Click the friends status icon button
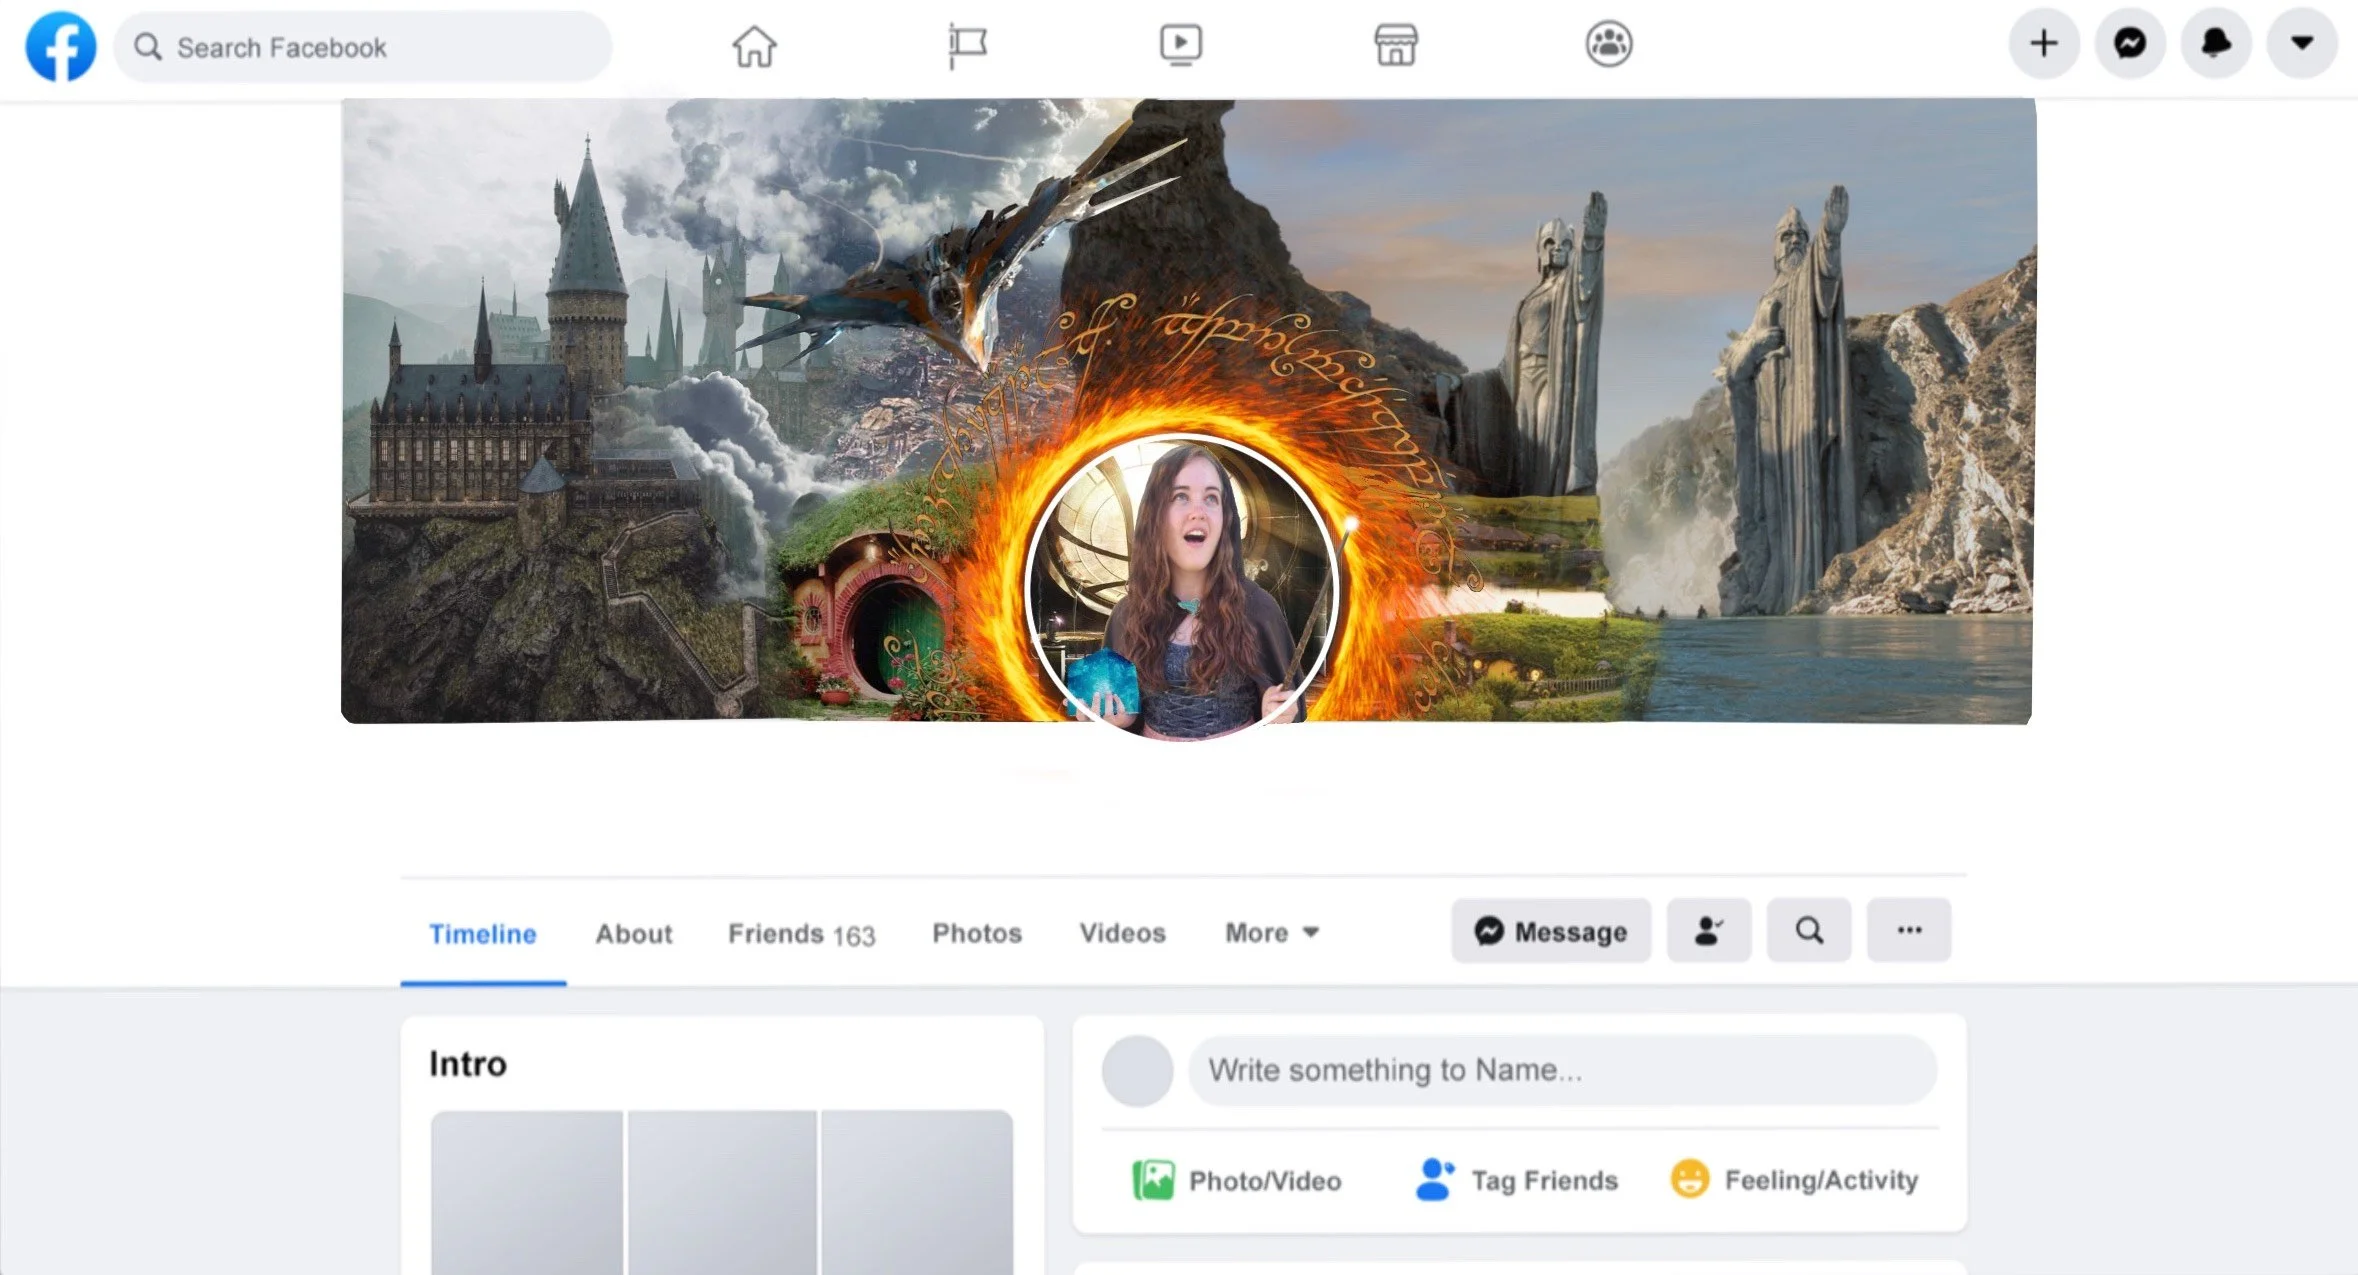This screenshot has width=2358, height=1275. pyautogui.click(x=1709, y=931)
